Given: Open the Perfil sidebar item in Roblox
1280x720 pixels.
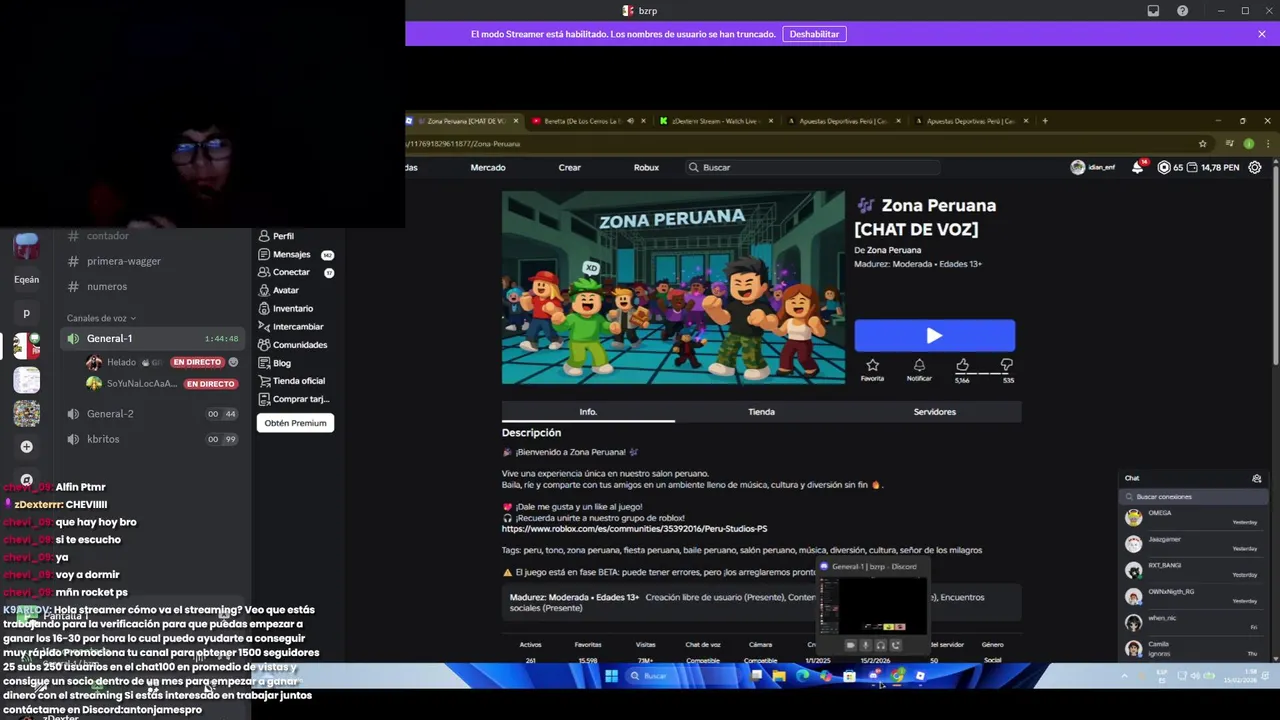Looking at the screenshot, I should pos(276,236).
